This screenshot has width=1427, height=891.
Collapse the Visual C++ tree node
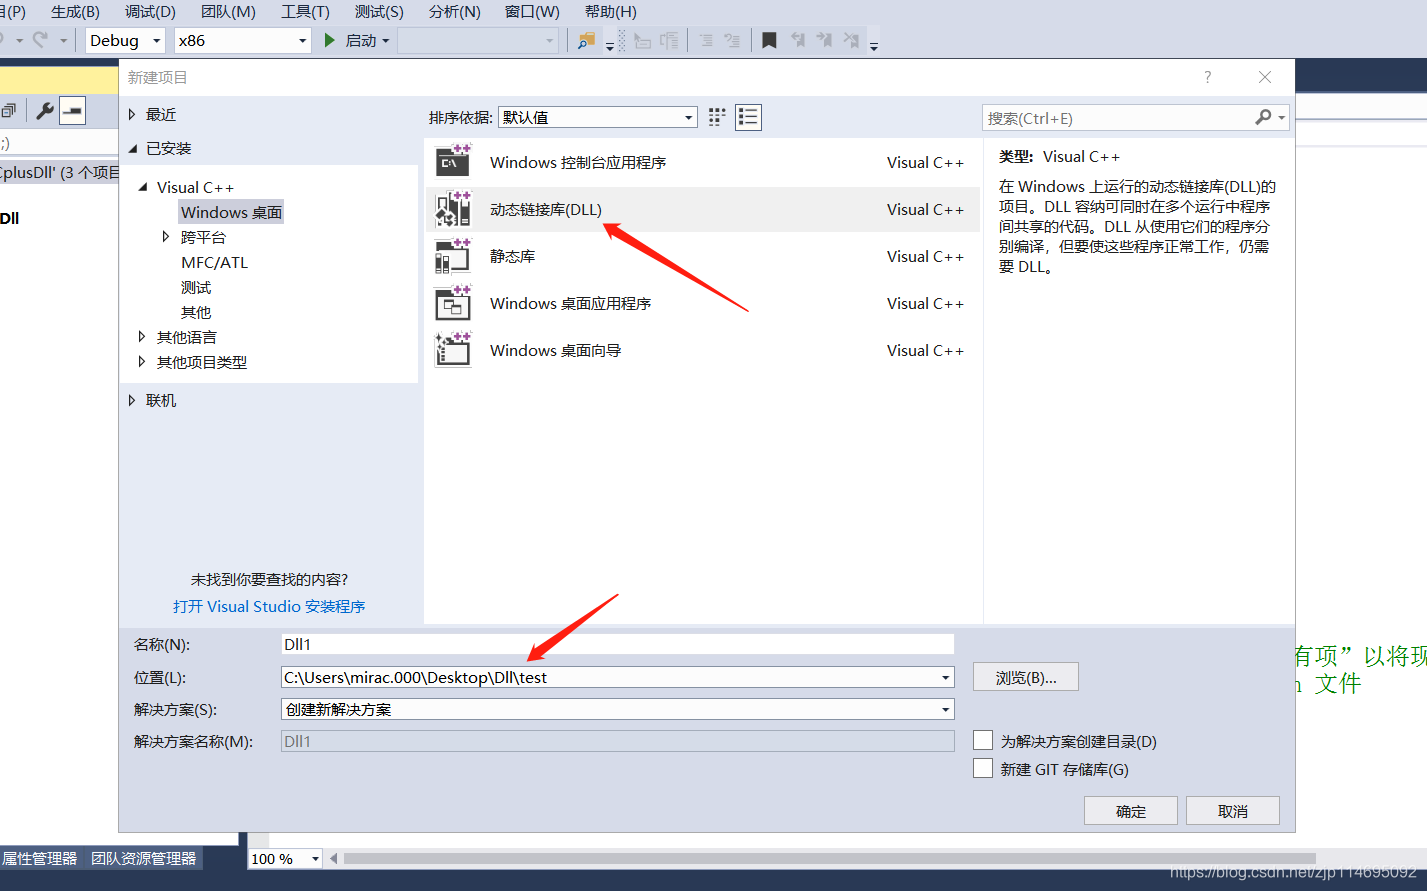[143, 187]
